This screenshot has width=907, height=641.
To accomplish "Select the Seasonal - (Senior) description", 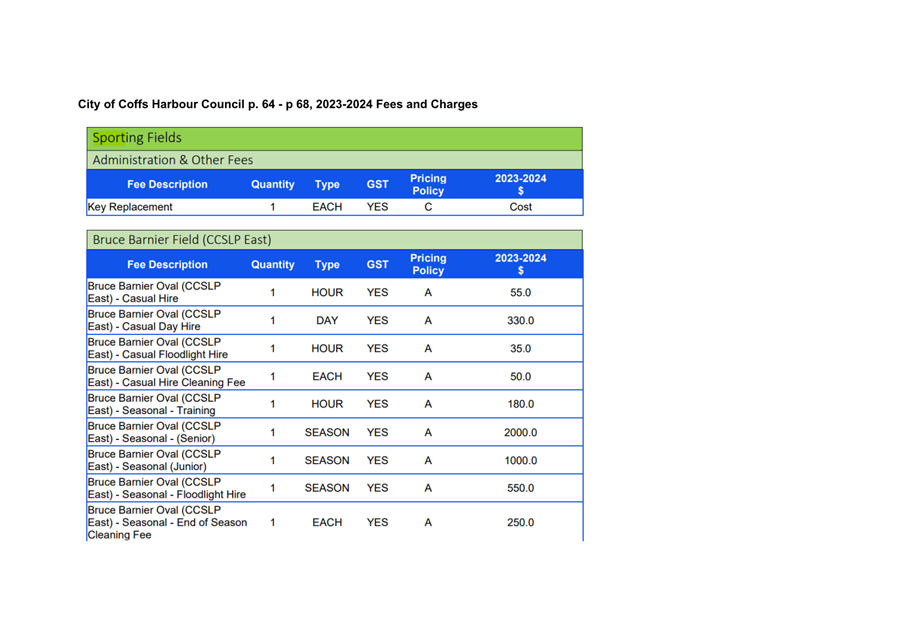I will pyautogui.click(x=154, y=432).
